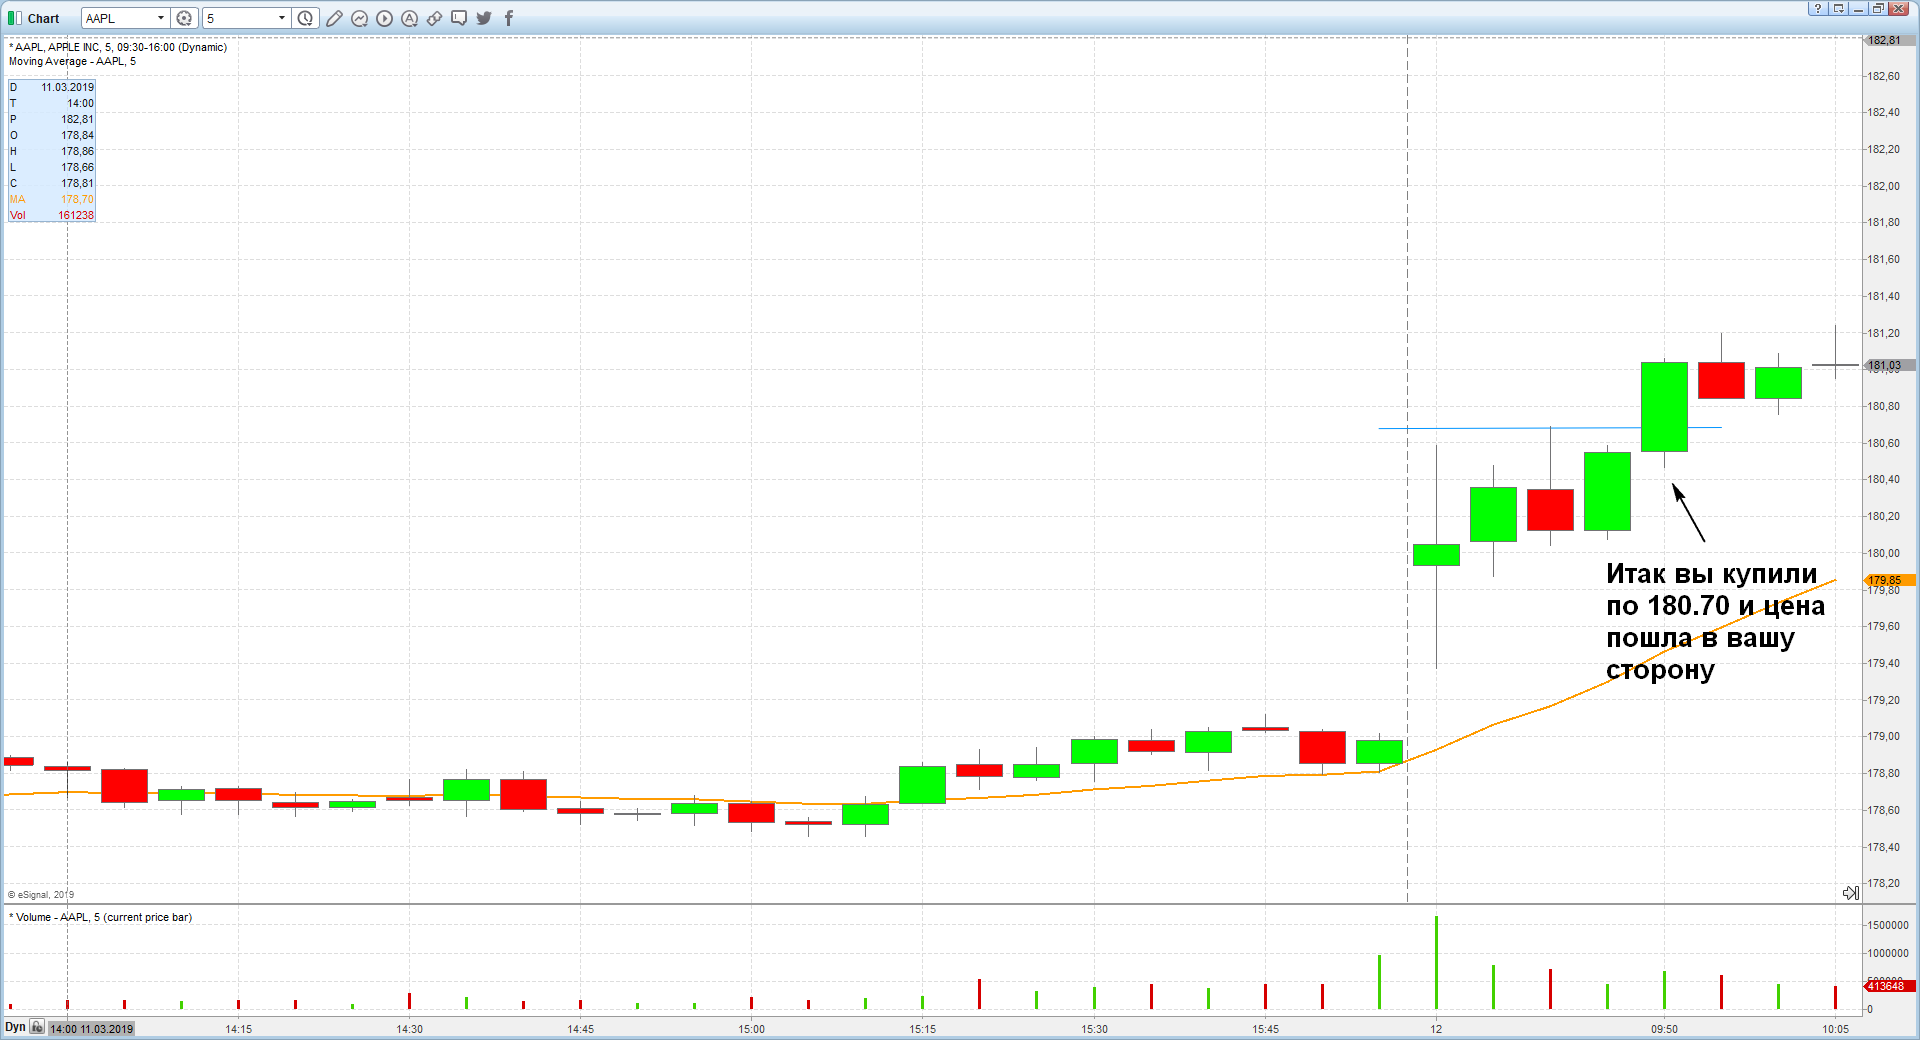Expand the AAPL symbol dropdown
Image resolution: width=1920 pixels, height=1040 pixels.
point(160,18)
